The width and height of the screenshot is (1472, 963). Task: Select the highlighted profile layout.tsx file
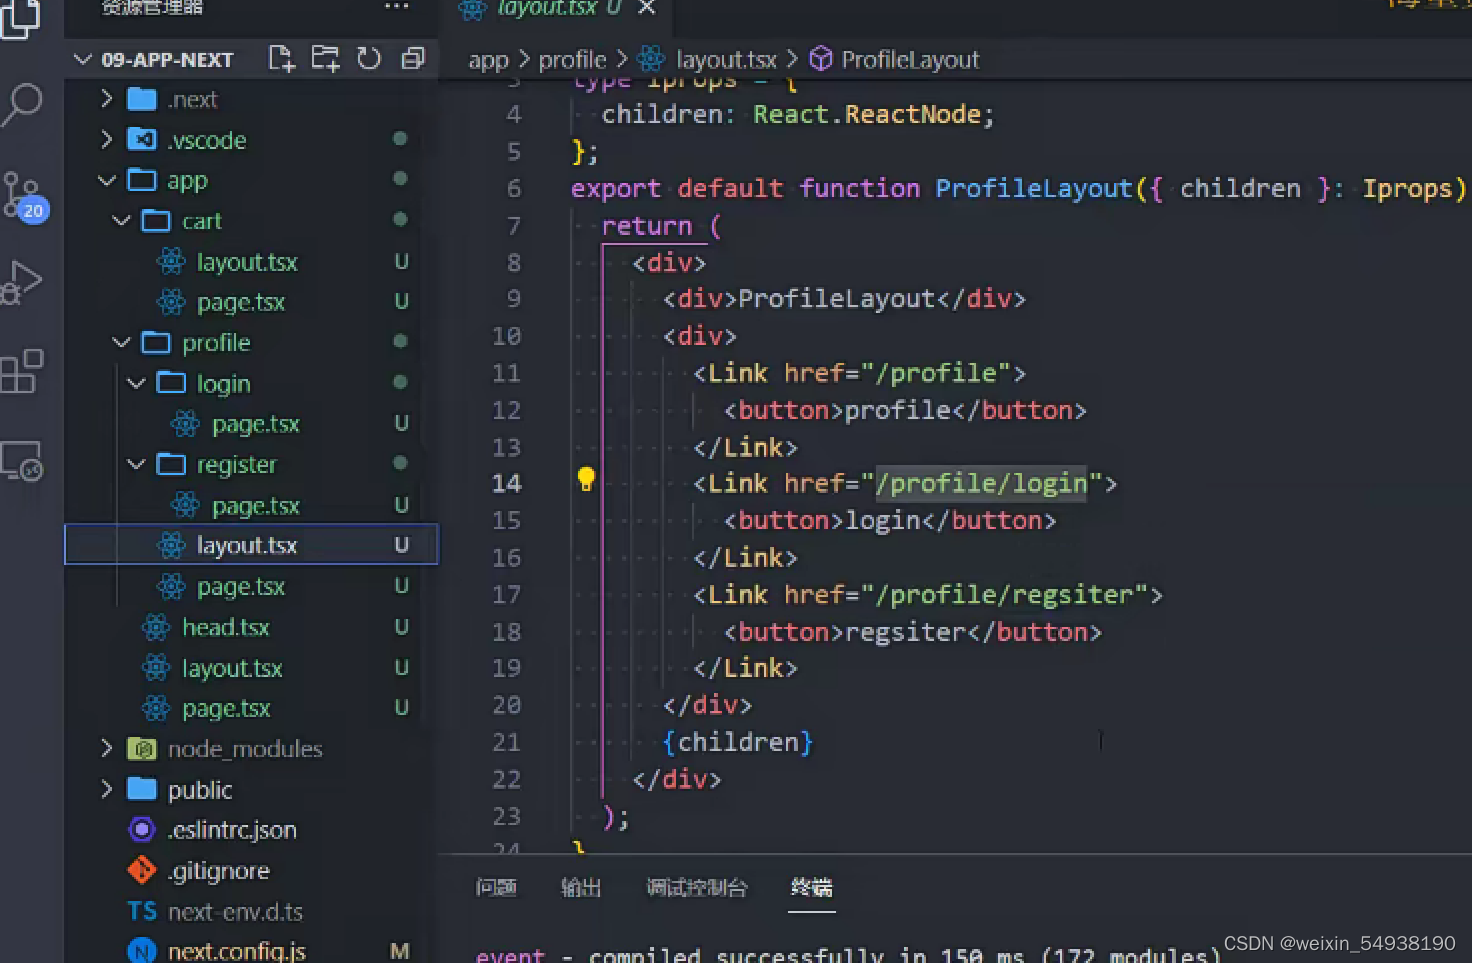point(252,545)
